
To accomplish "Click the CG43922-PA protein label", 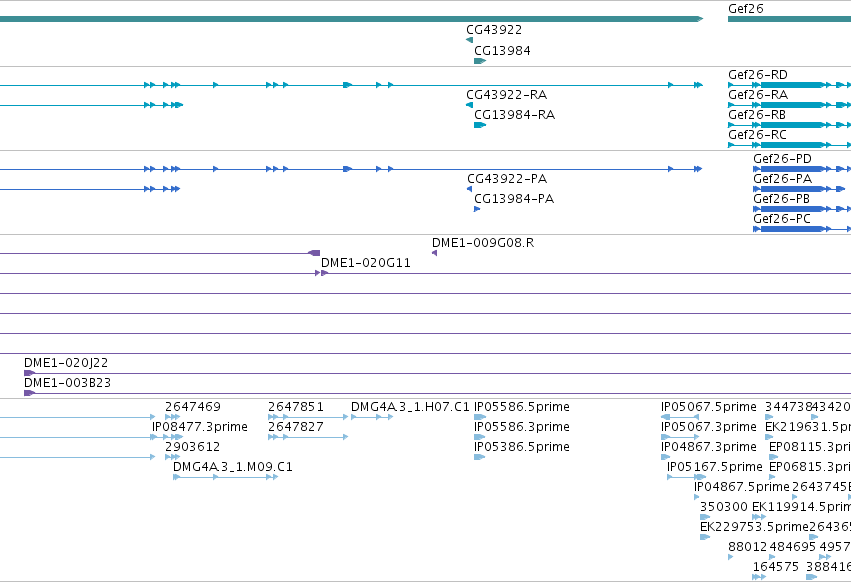I will pyautogui.click(x=507, y=179).
